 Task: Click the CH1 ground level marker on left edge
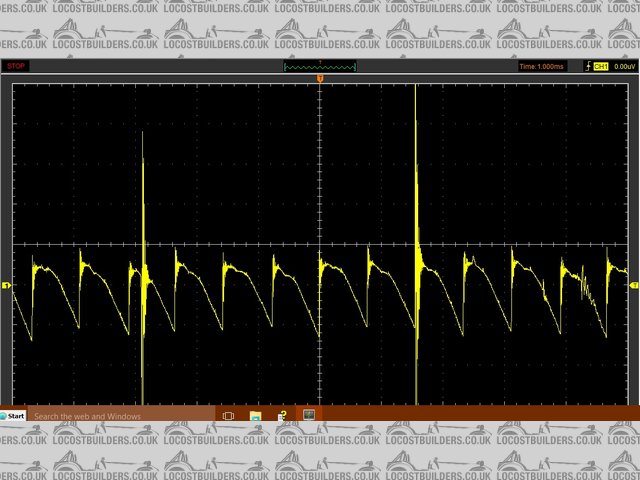pyautogui.click(x=6, y=286)
